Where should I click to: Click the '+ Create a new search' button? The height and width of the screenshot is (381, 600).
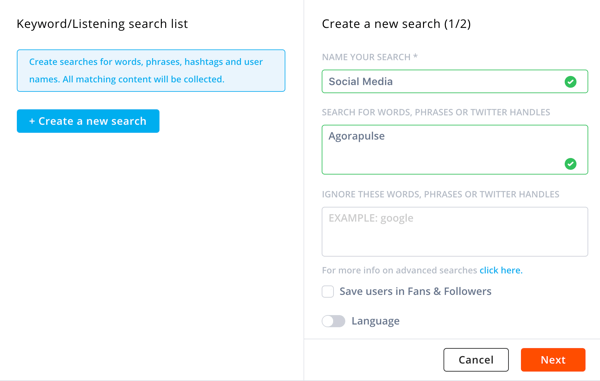coord(88,121)
